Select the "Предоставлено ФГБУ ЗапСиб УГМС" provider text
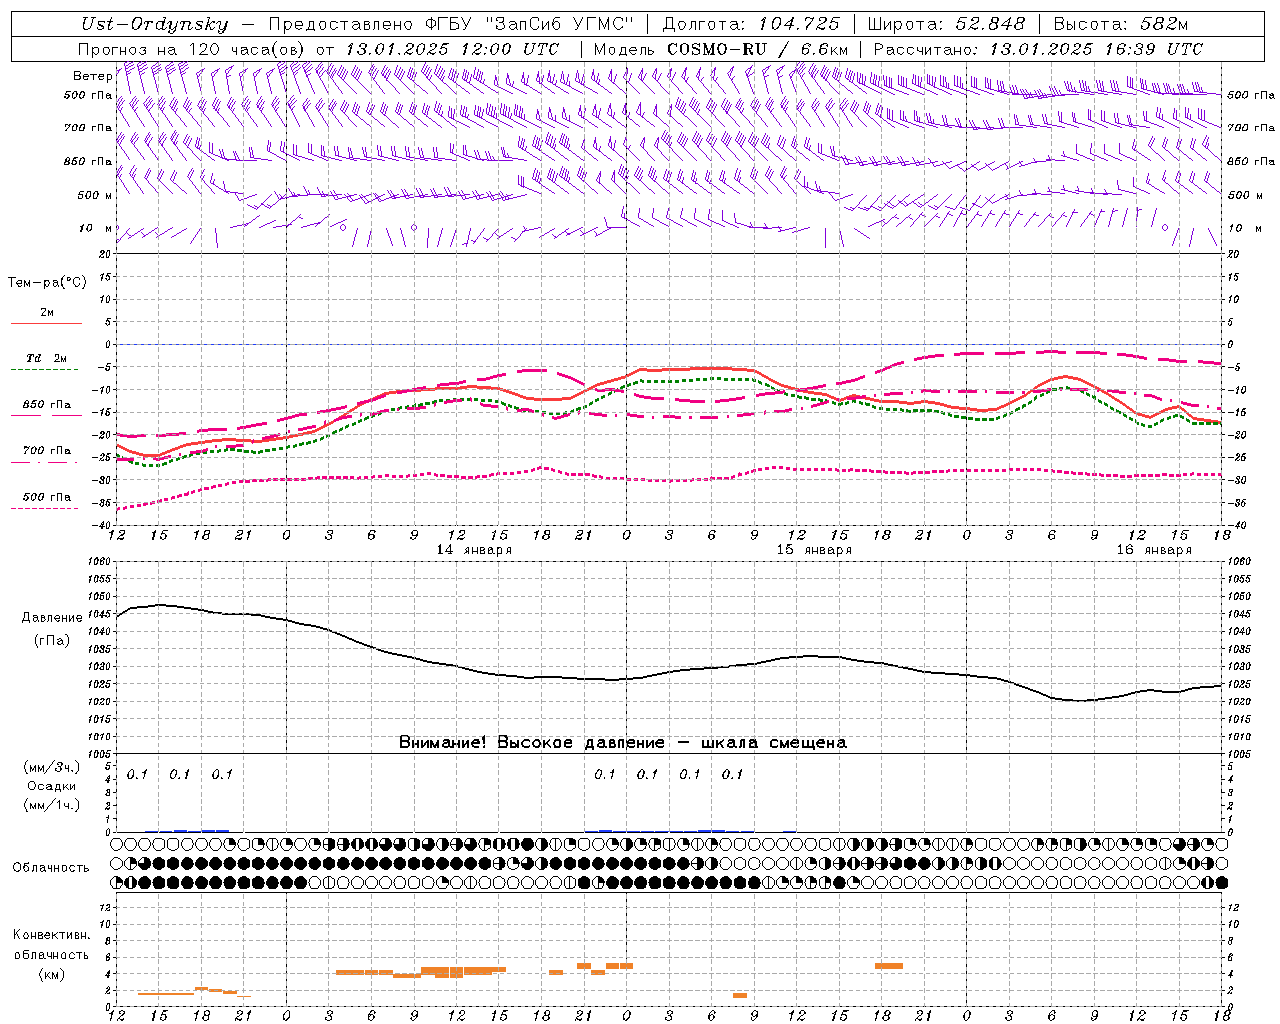The width and height of the screenshot is (1280, 1024). [452, 25]
